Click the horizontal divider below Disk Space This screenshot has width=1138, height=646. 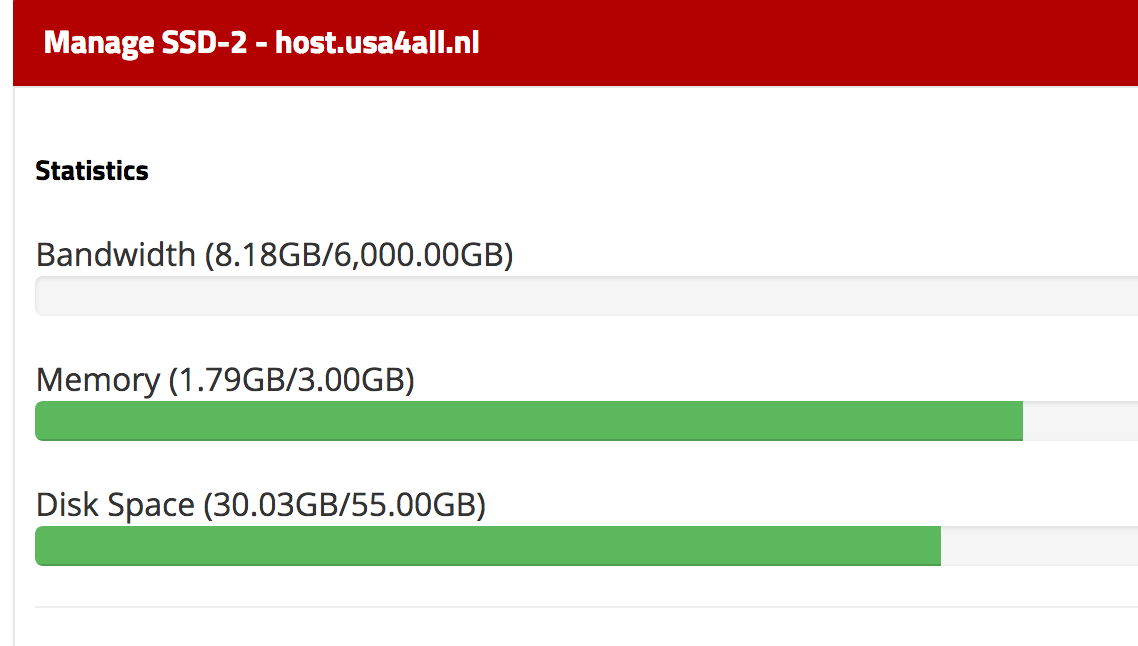(586, 607)
